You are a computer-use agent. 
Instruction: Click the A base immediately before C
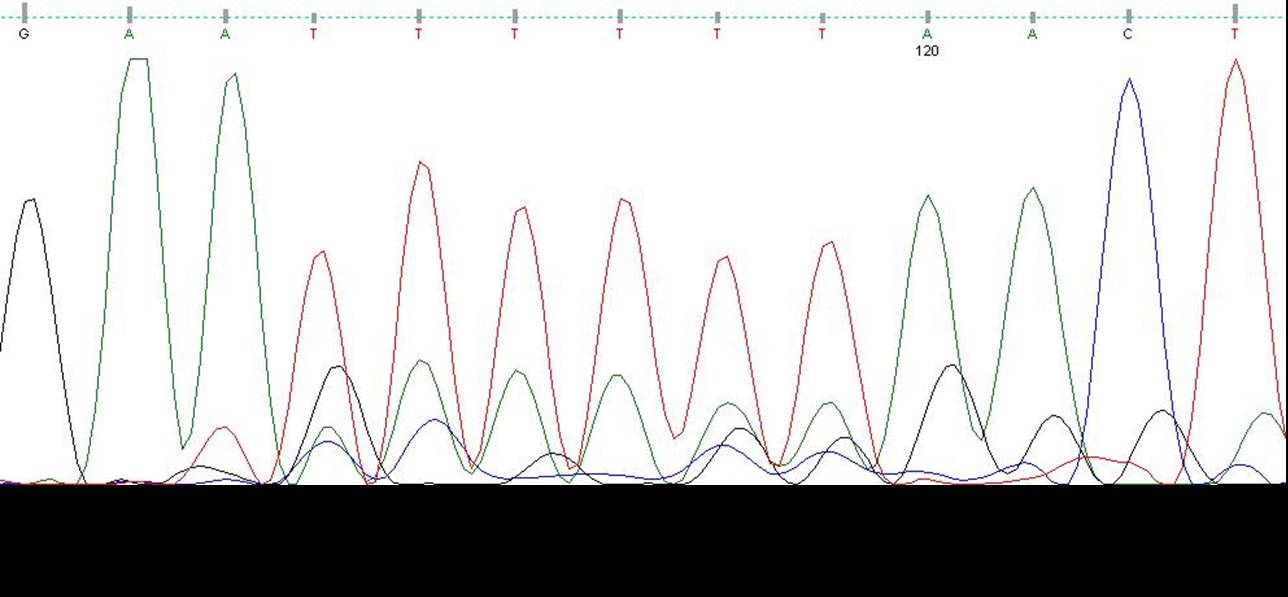click(1032, 34)
